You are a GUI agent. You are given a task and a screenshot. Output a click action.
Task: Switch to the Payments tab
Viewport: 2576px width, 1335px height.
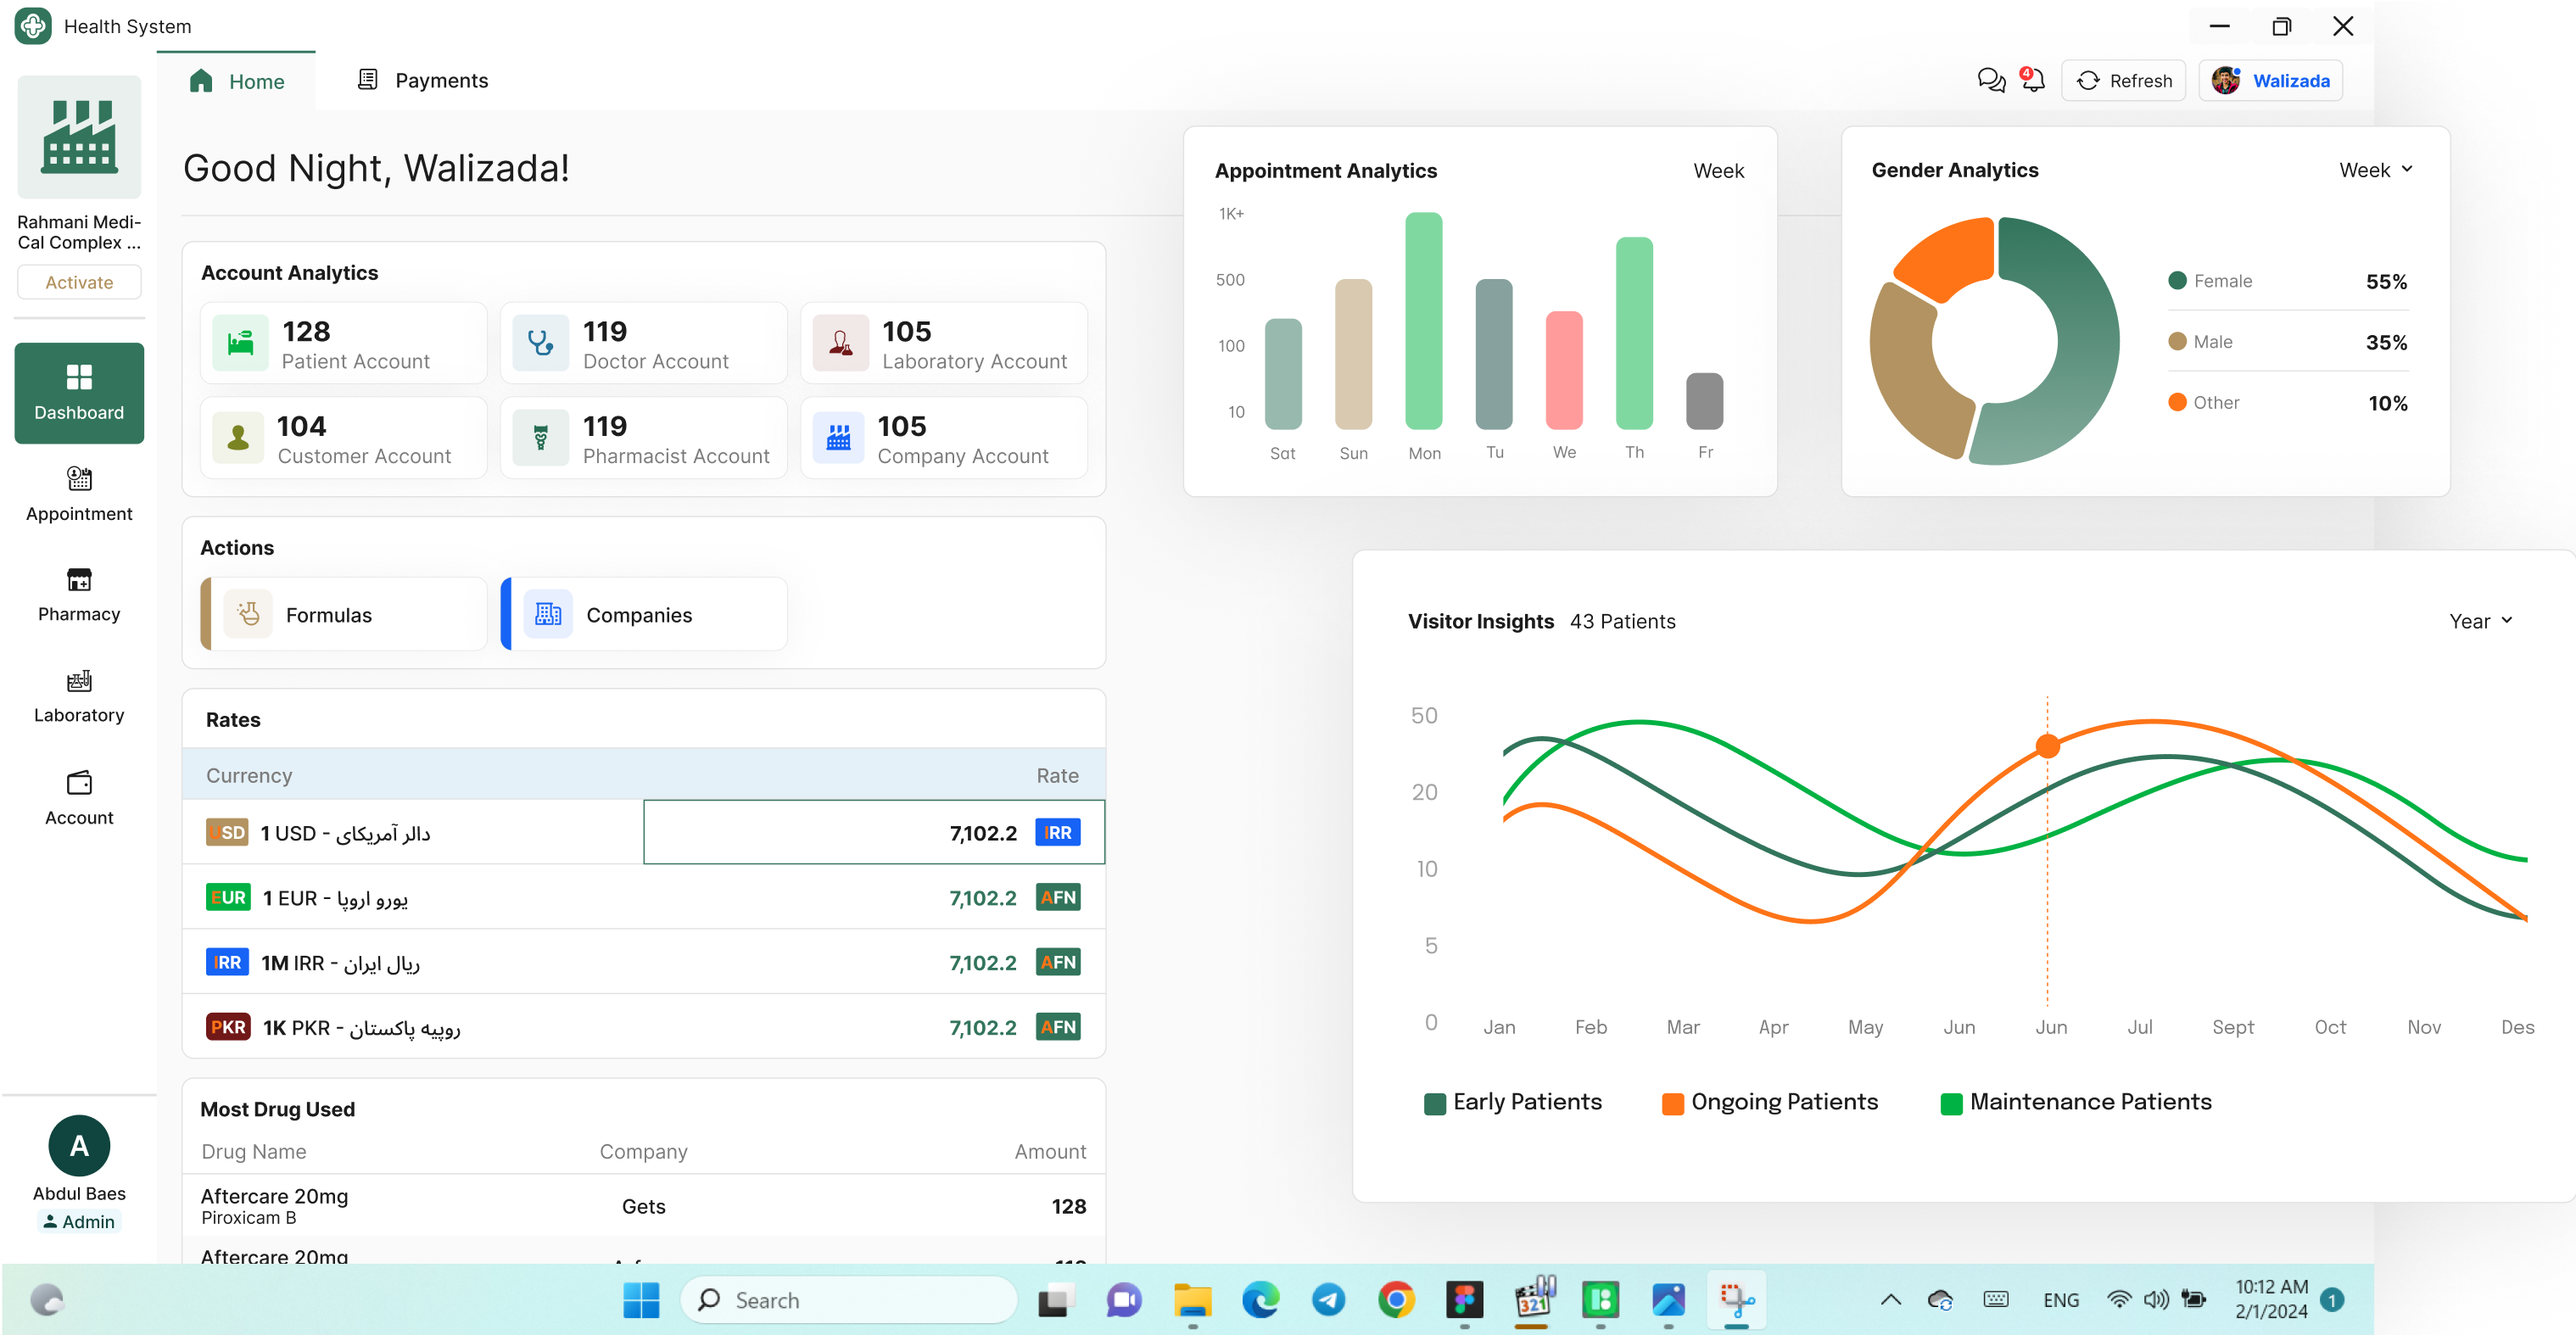coord(422,81)
